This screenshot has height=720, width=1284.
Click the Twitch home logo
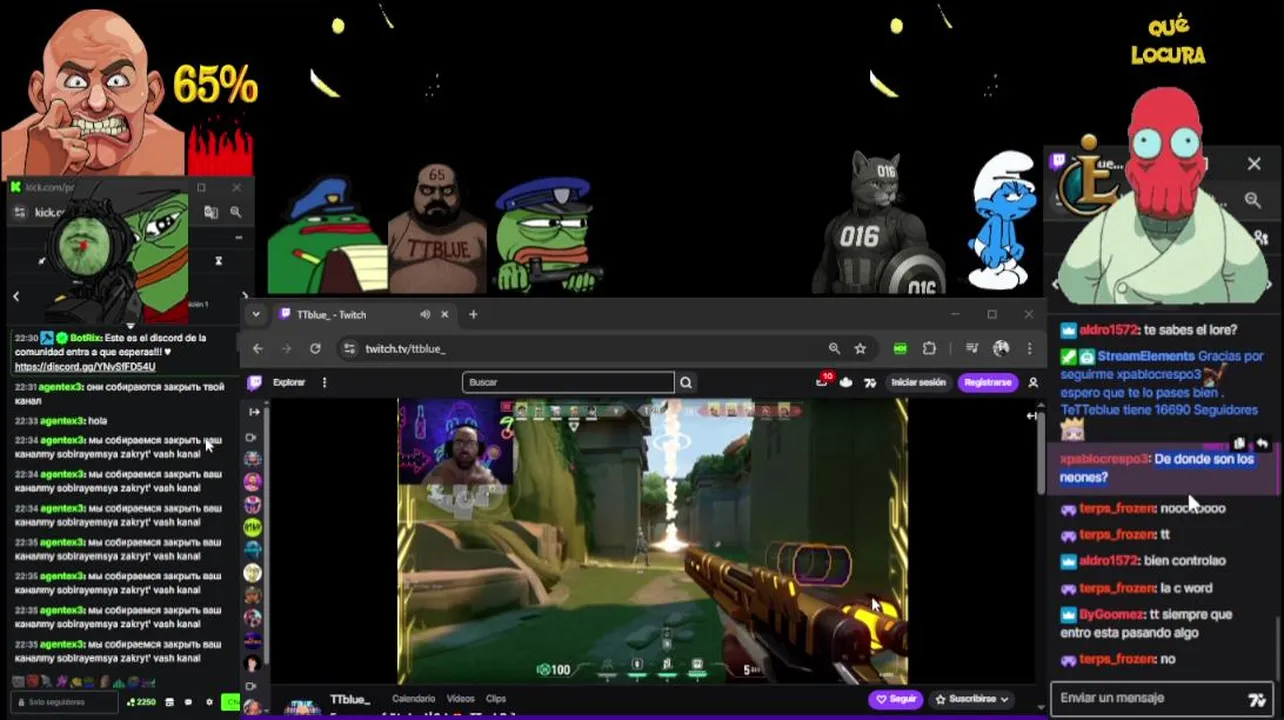tap(255, 382)
